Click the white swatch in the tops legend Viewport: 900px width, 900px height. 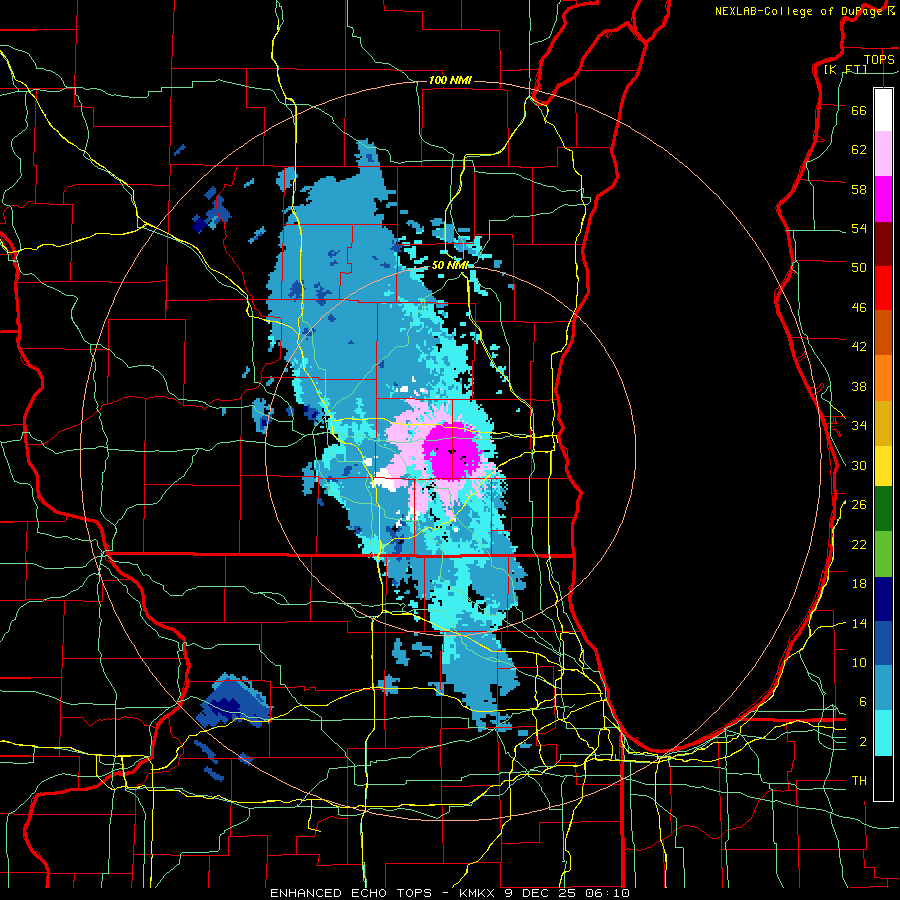(x=883, y=110)
